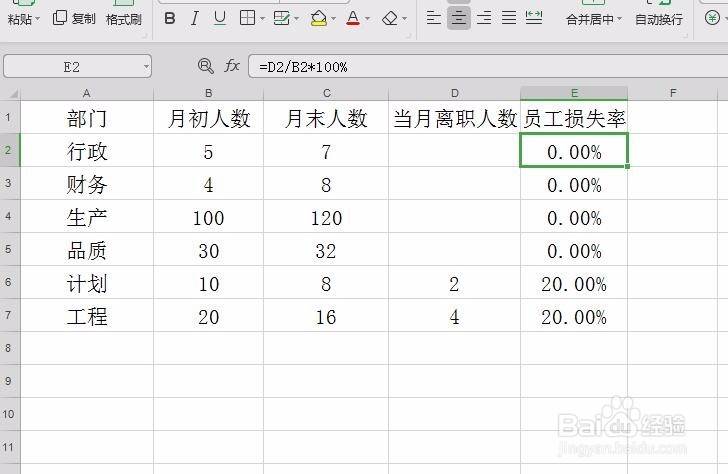Click 自动换行 wrap text
This screenshot has height=474, width=728.
coord(659,19)
